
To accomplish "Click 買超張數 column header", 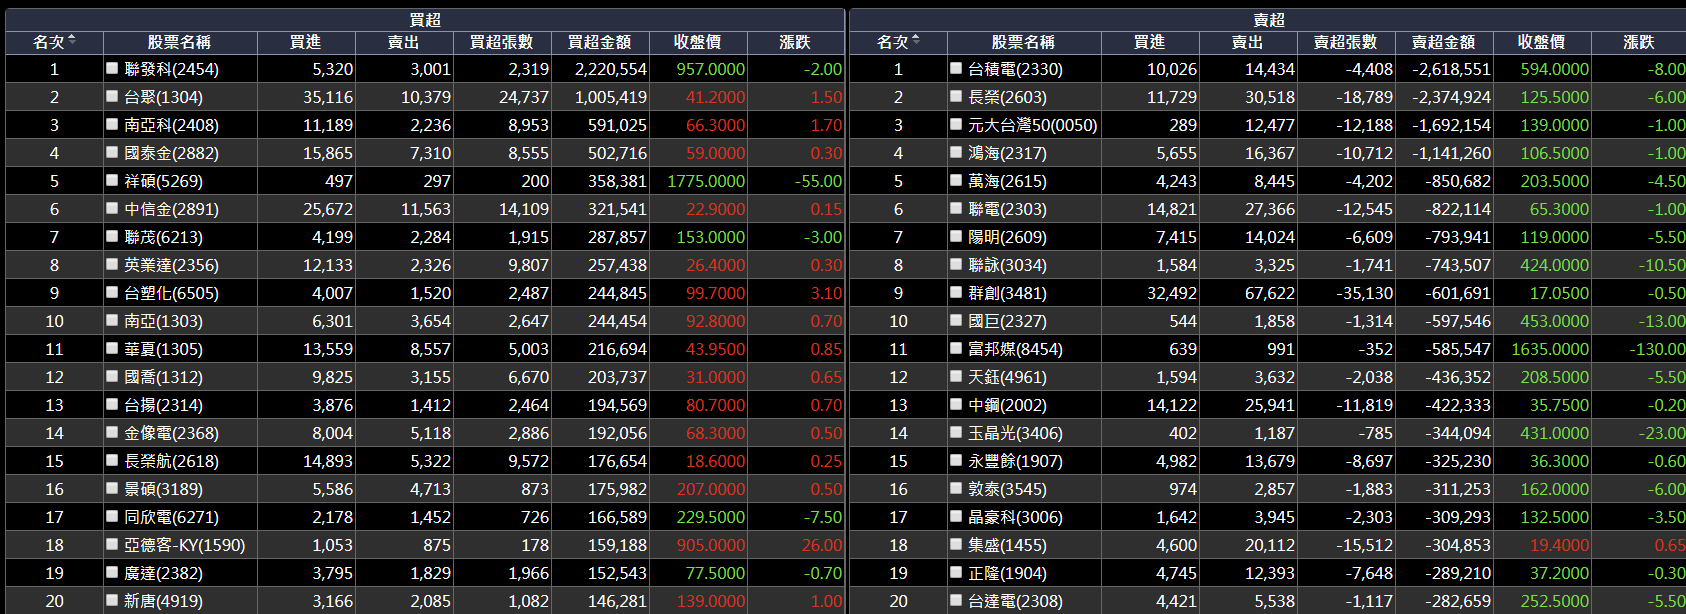I will click(x=502, y=42).
